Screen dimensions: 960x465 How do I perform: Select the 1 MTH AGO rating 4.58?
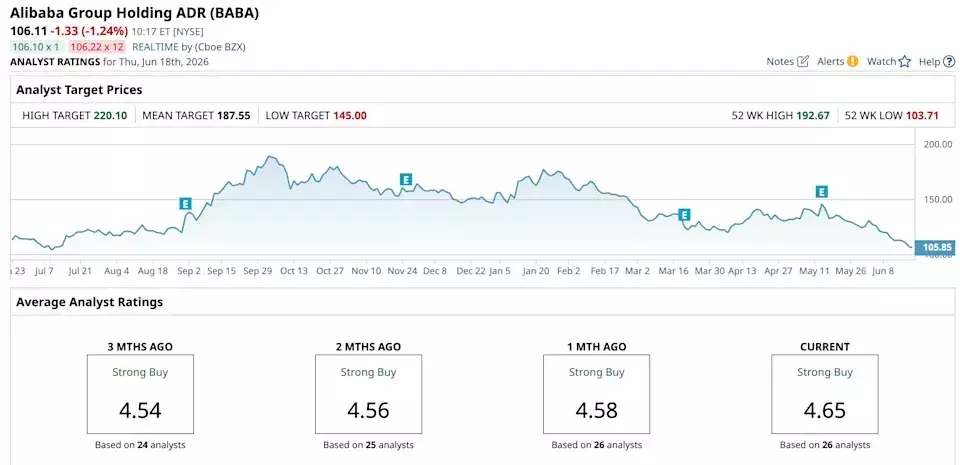pos(596,410)
